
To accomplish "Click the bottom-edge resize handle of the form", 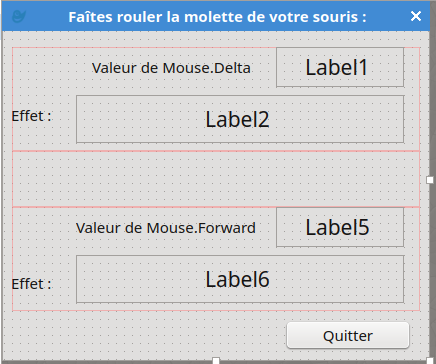I will click(216, 361).
